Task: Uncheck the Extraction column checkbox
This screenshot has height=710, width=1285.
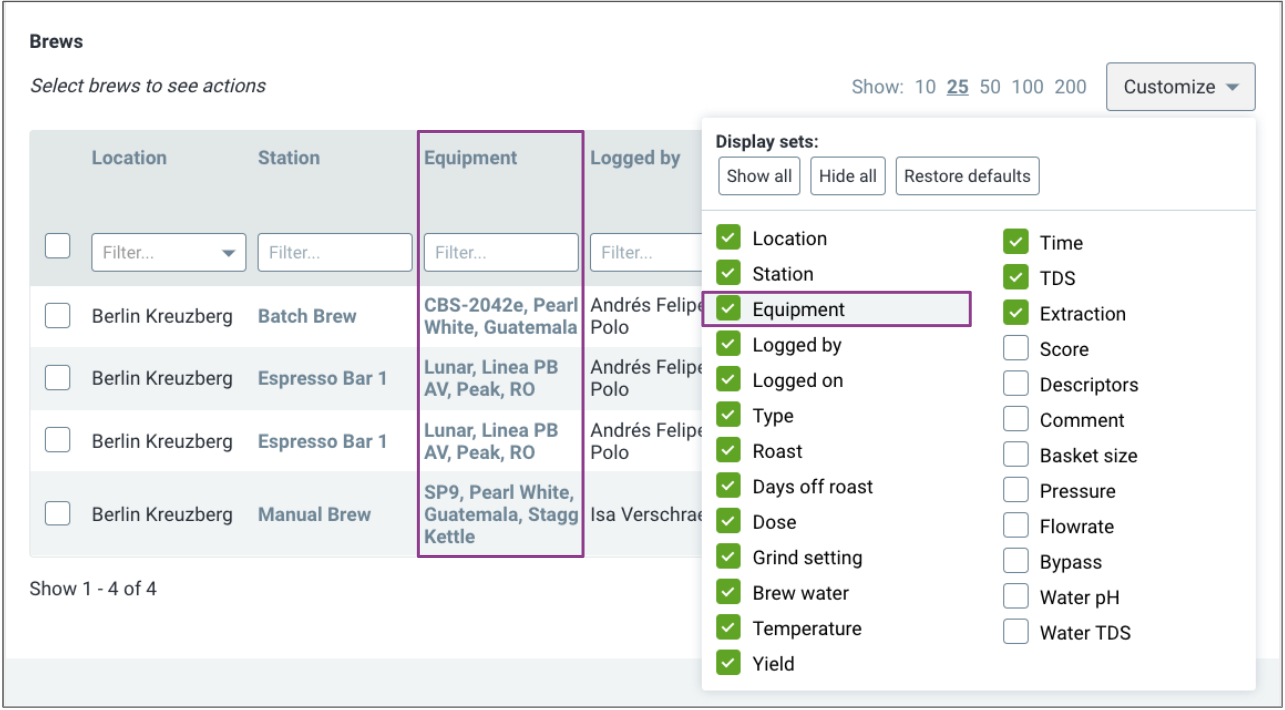Action: 1016,313
